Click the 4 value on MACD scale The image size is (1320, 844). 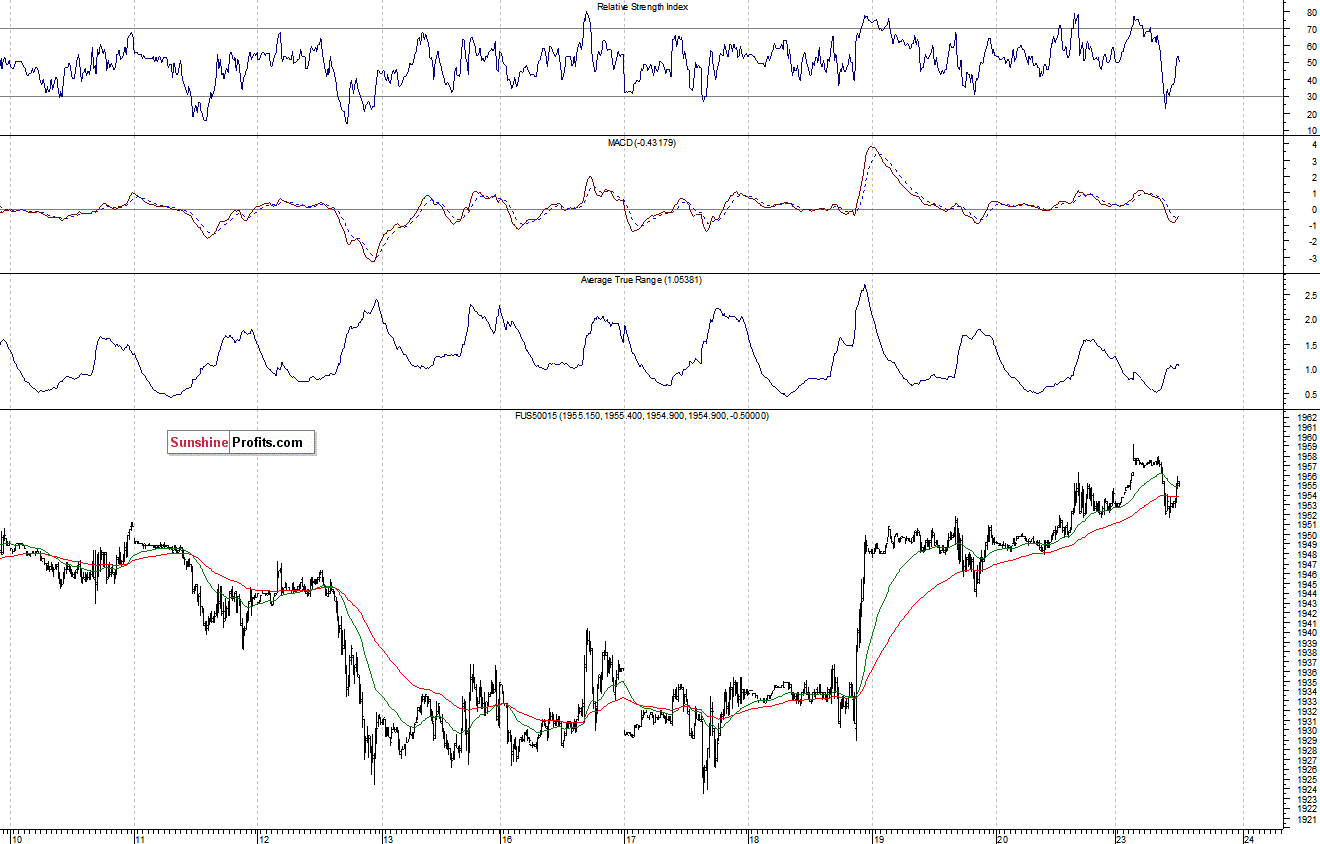[1312, 145]
